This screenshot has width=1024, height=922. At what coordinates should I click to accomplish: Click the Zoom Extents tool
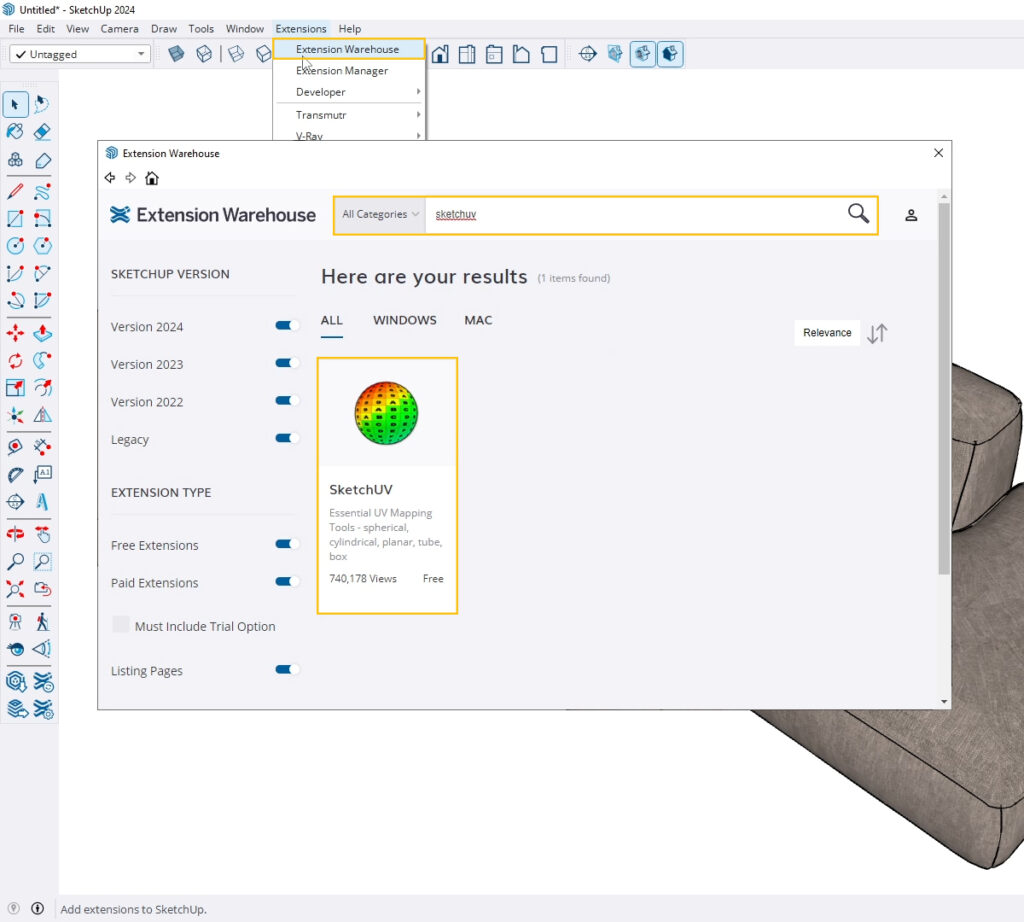(x=15, y=590)
